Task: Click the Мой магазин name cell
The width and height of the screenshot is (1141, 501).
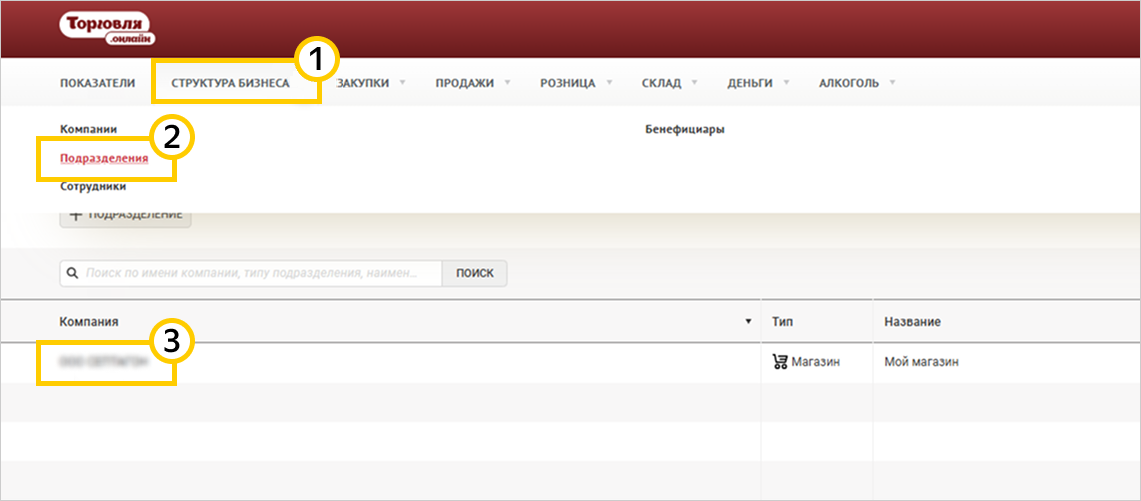Action: 921,362
